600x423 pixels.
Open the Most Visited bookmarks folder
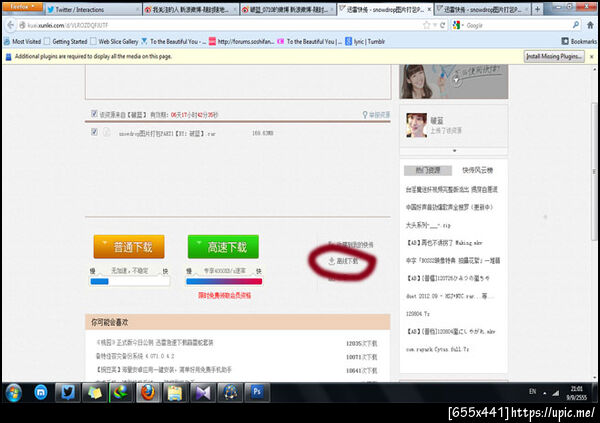click(22, 41)
